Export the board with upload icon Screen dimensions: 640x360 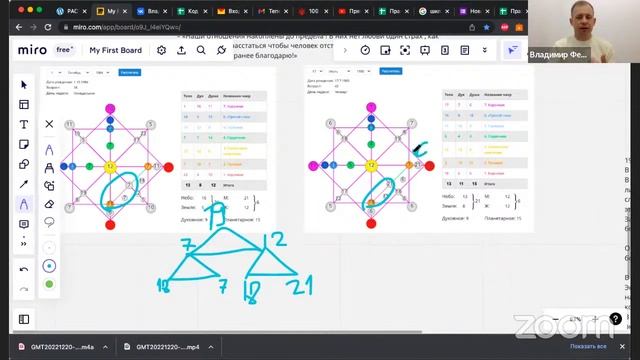[x=182, y=50]
